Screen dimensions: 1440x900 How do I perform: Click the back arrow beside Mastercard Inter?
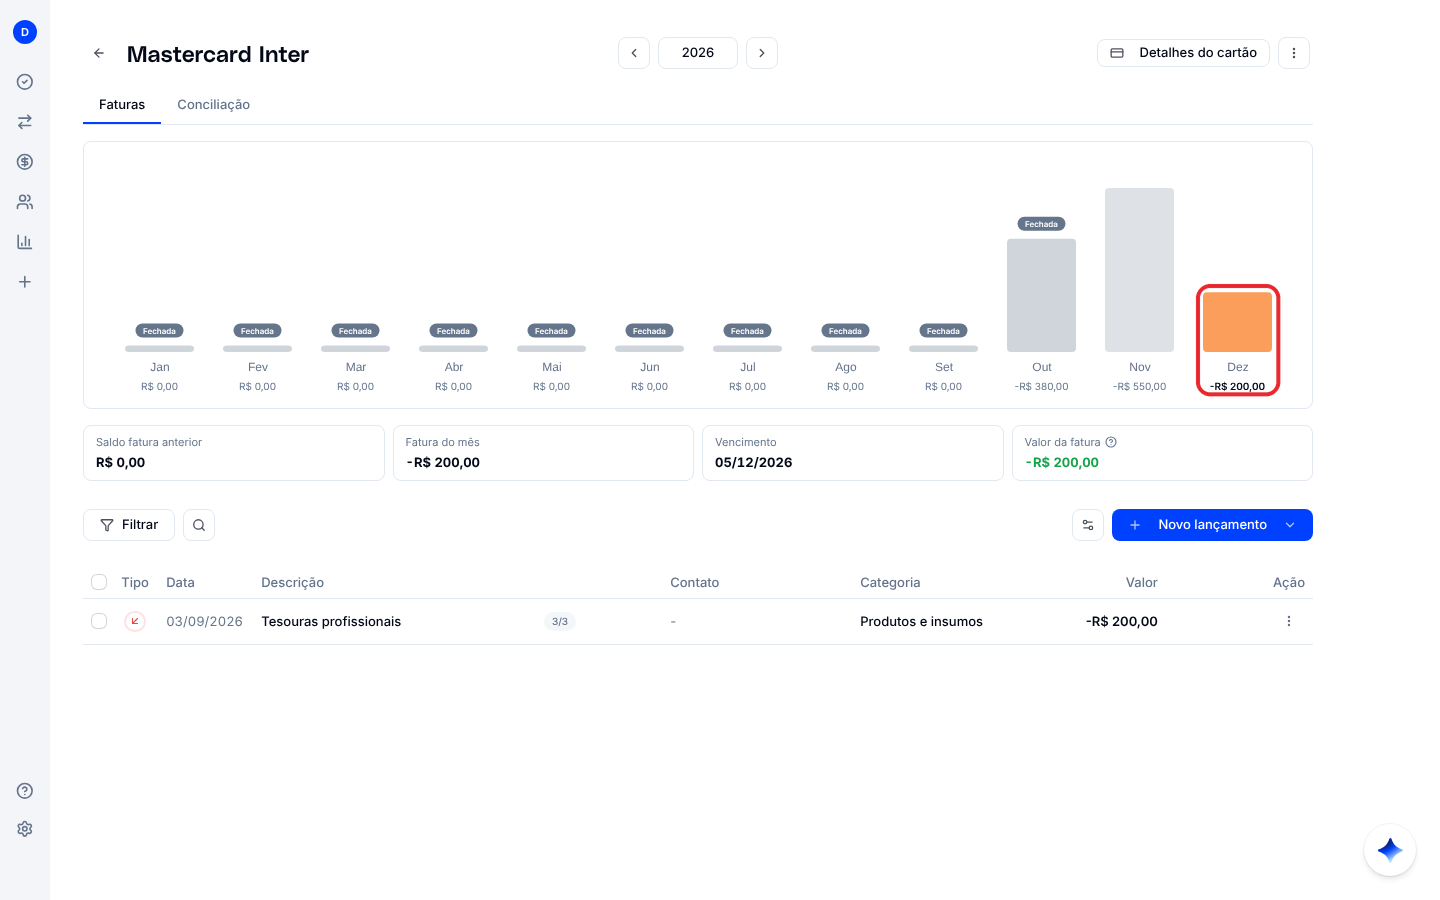99,53
